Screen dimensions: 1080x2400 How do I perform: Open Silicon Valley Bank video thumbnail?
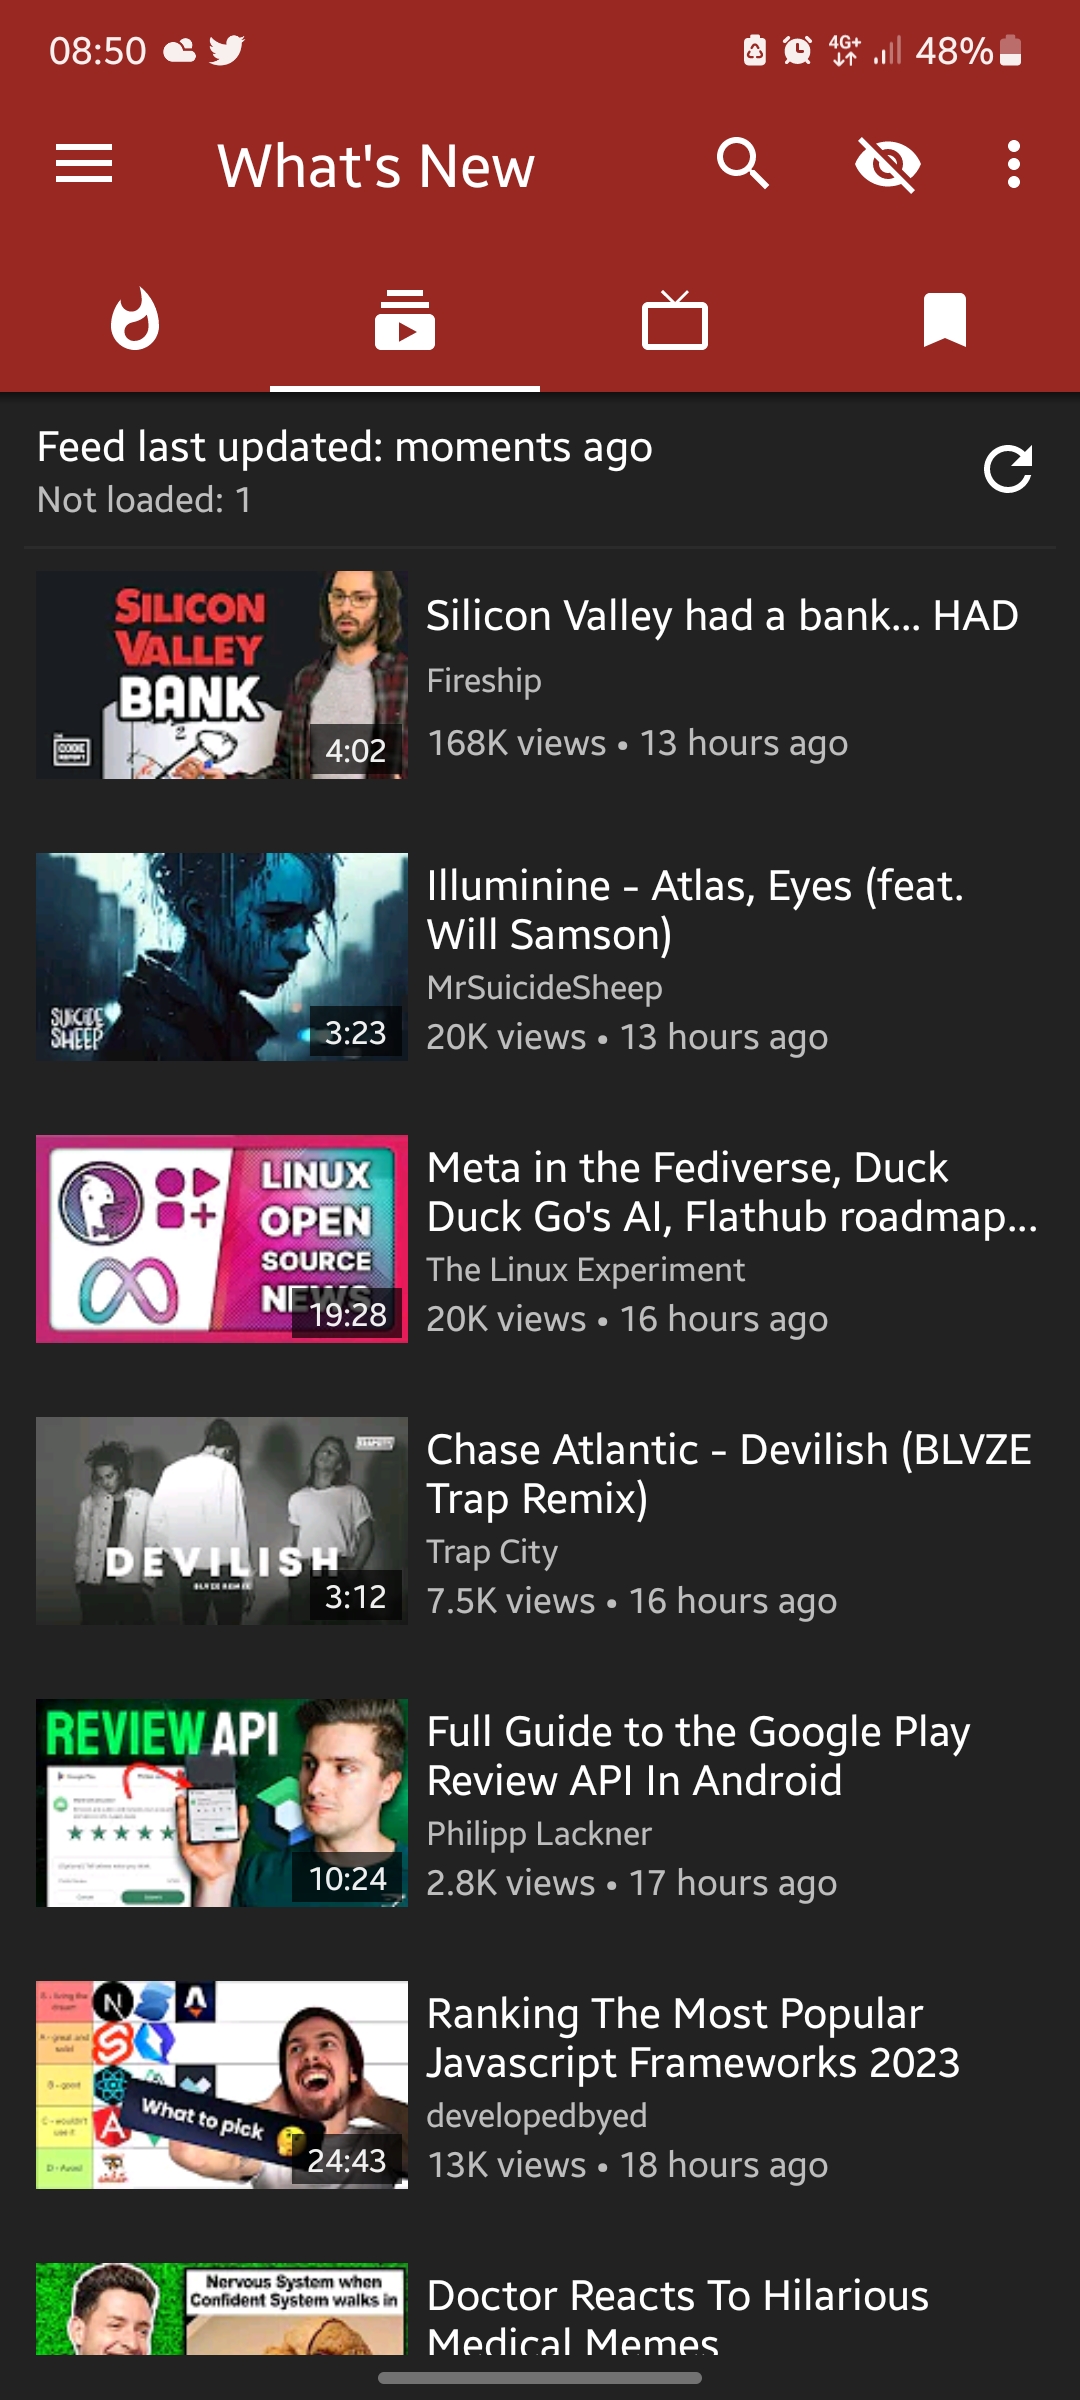pyautogui.click(x=222, y=675)
